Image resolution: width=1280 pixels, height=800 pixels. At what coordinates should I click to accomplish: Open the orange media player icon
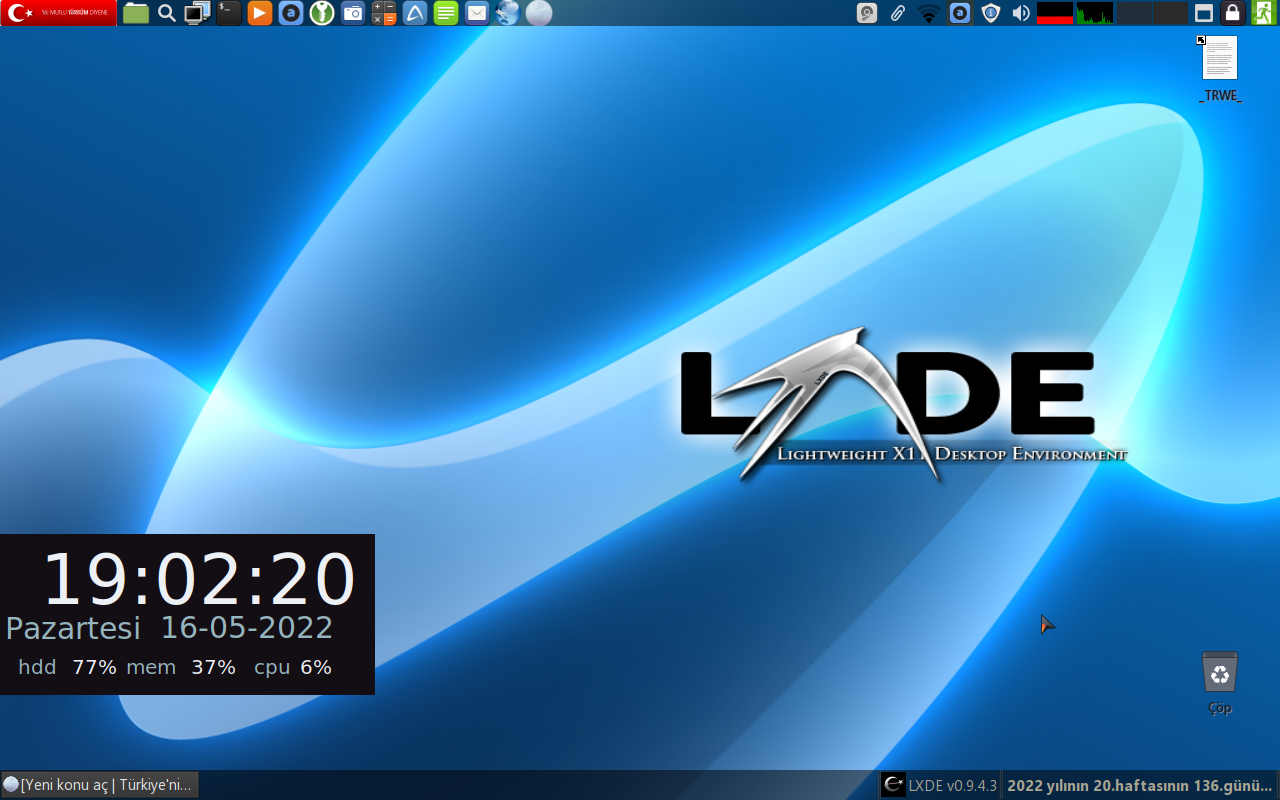[x=260, y=13]
